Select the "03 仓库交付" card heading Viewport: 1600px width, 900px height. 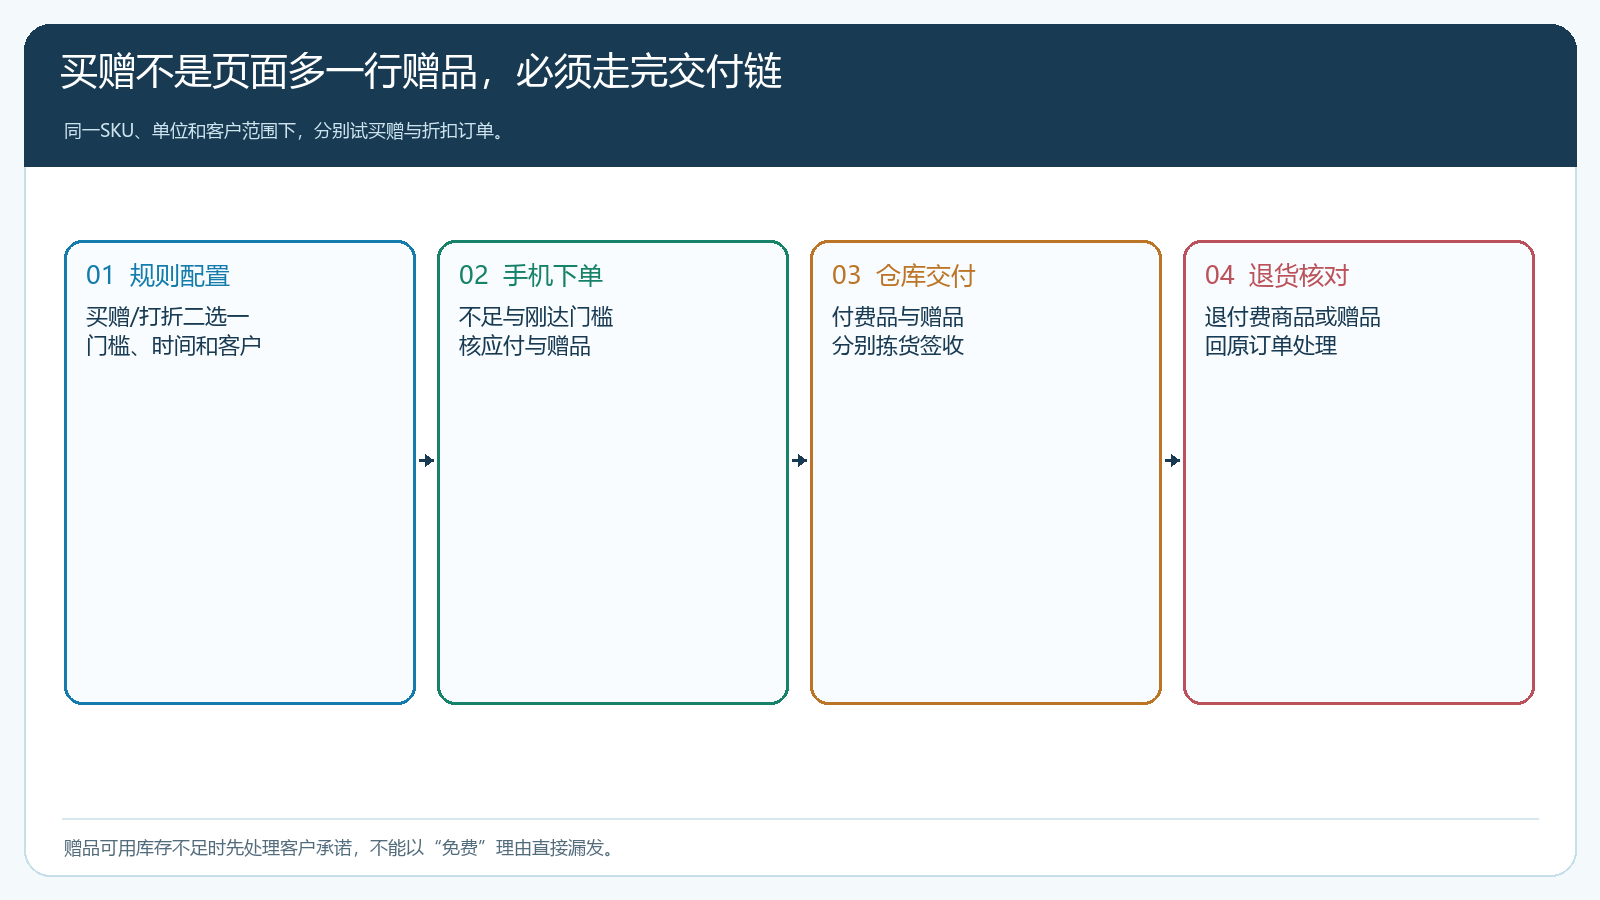[x=904, y=276]
